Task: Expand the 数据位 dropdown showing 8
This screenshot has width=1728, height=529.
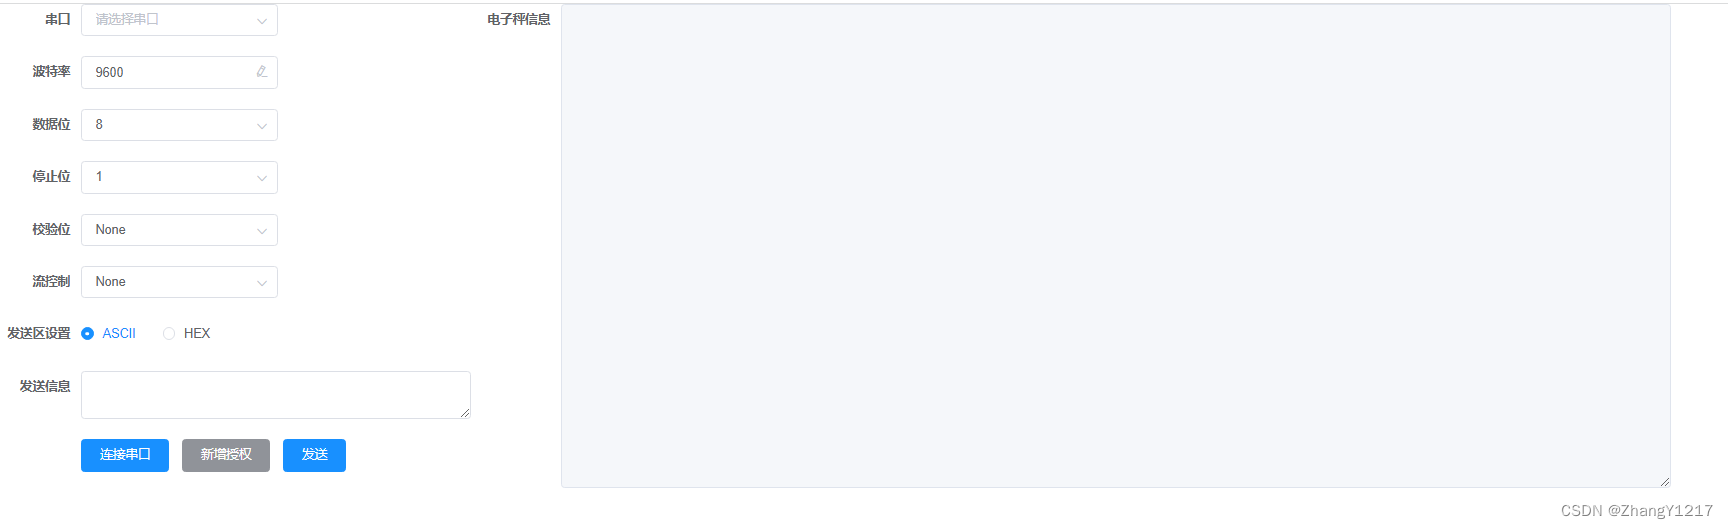Action: pyautogui.click(x=179, y=125)
